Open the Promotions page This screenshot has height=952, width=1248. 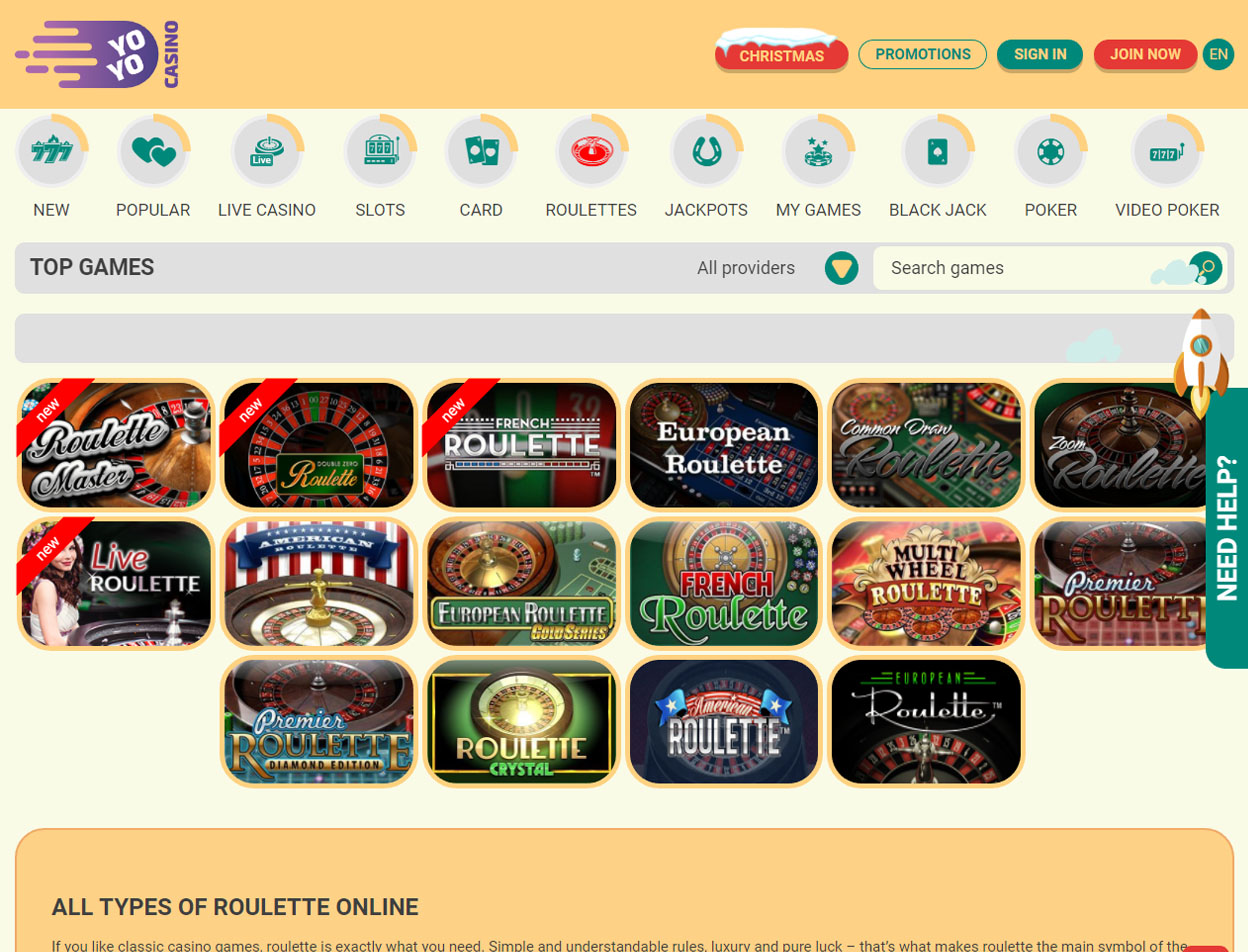click(x=923, y=54)
